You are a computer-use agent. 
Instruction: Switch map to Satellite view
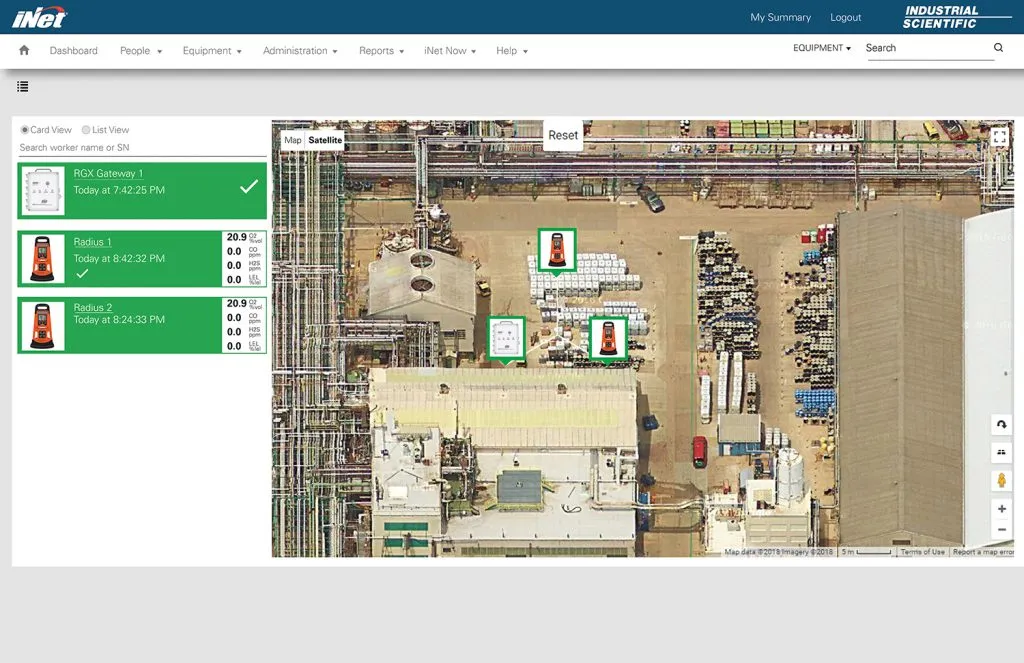tap(325, 141)
